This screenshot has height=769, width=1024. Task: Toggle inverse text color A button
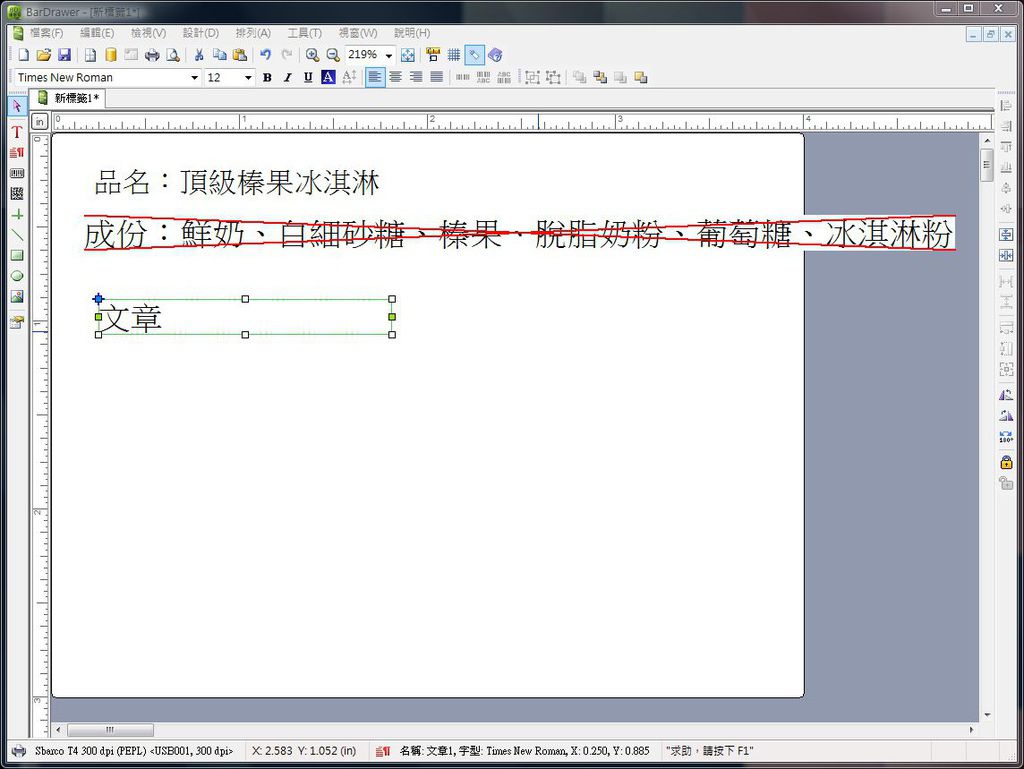click(x=328, y=77)
